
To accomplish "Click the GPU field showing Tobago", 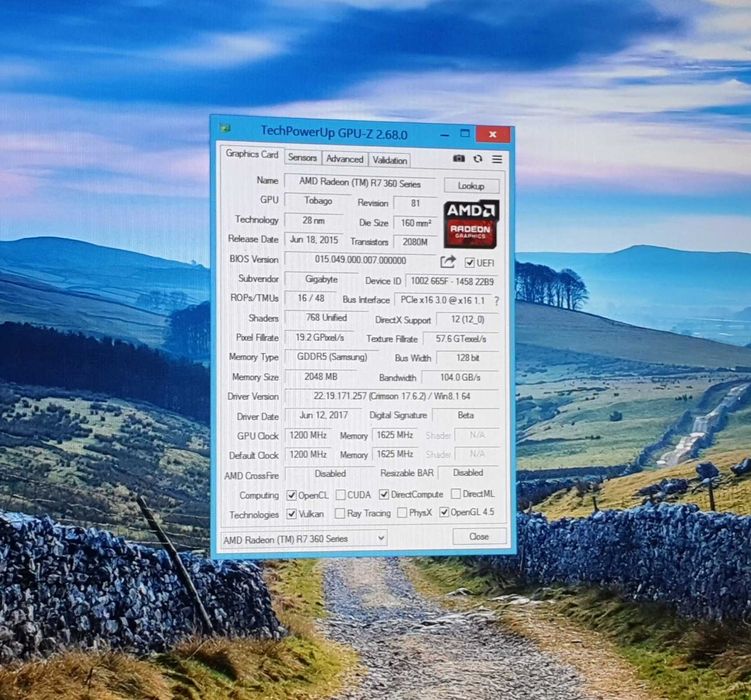I will point(318,201).
